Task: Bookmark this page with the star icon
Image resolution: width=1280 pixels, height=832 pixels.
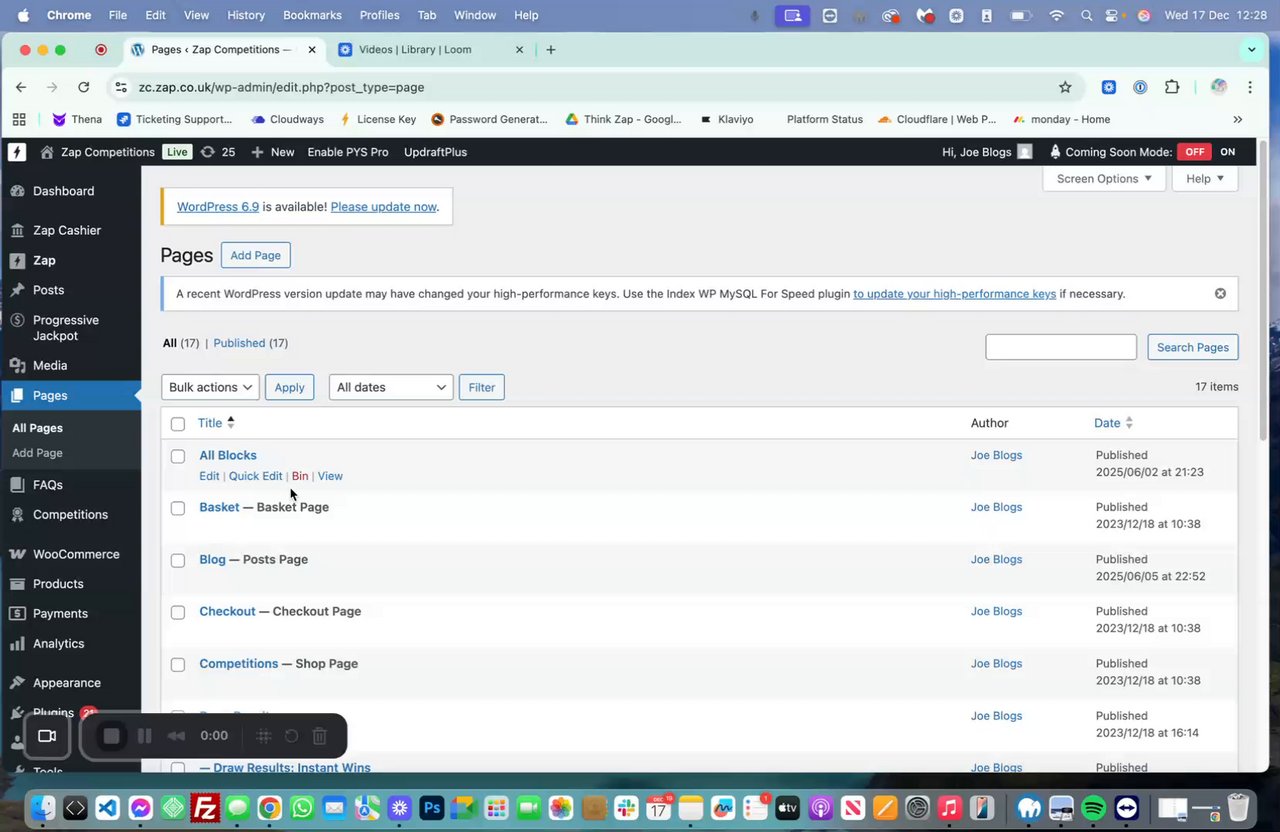Action: pos(1065,87)
